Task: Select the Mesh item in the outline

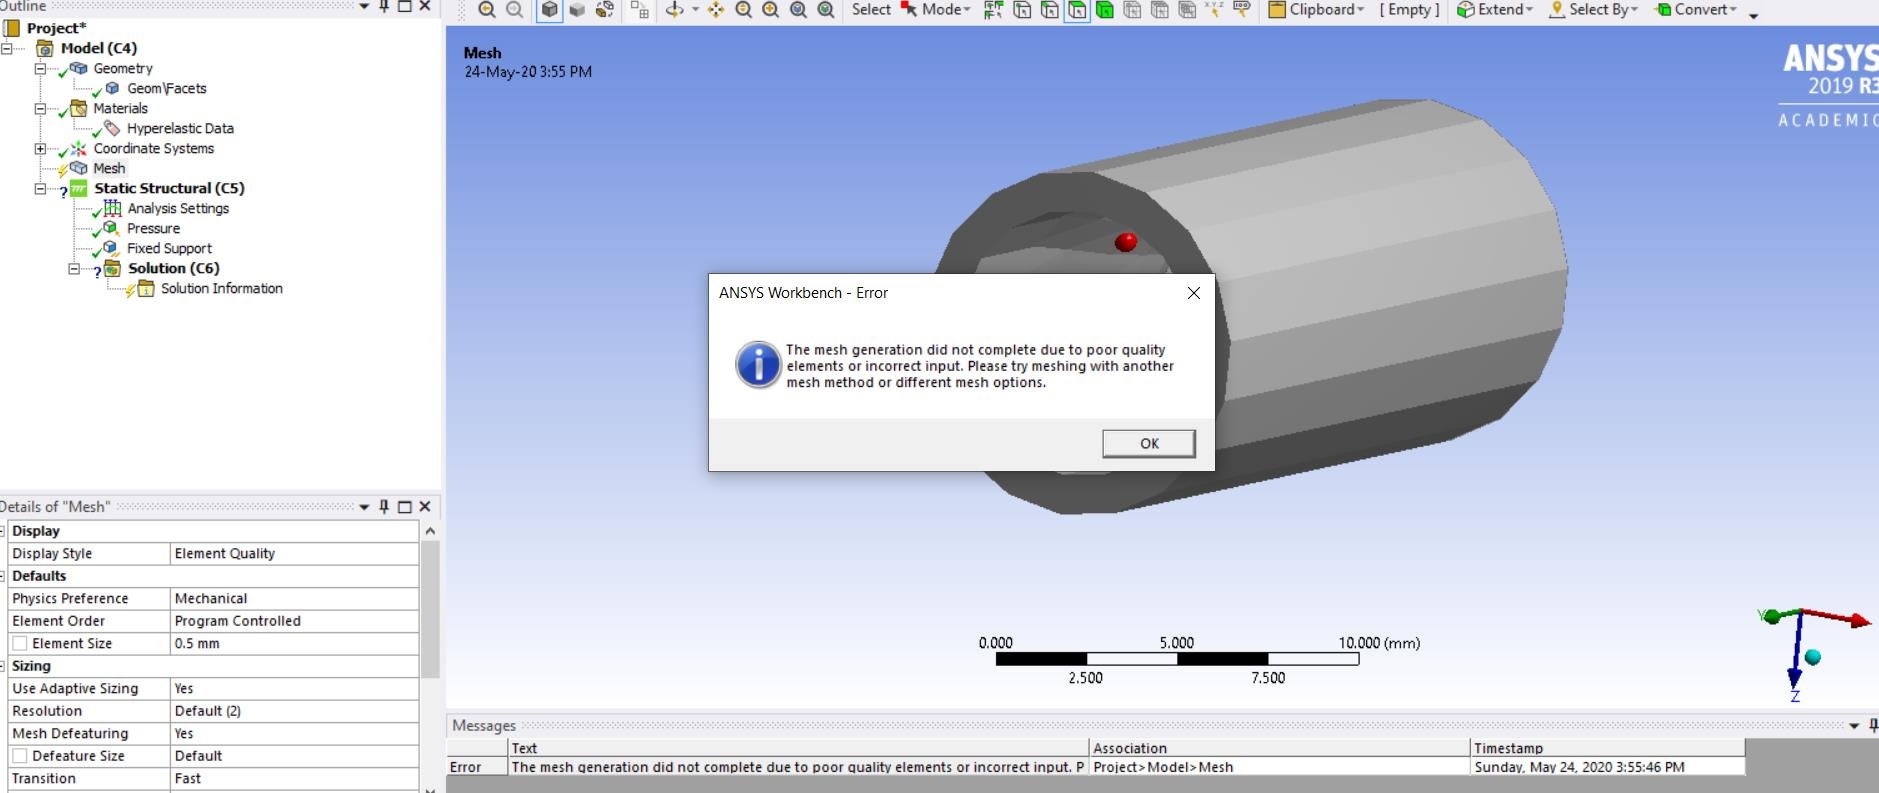Action: [x=109, y=168]
